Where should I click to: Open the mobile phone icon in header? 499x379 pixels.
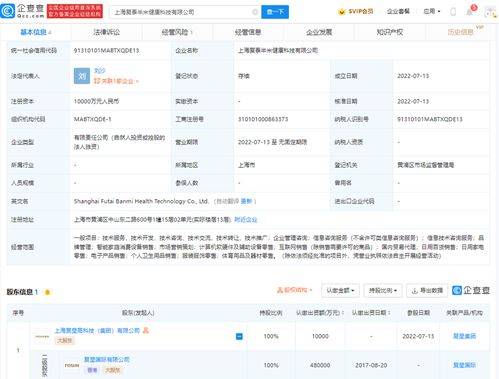click(453, 12)
